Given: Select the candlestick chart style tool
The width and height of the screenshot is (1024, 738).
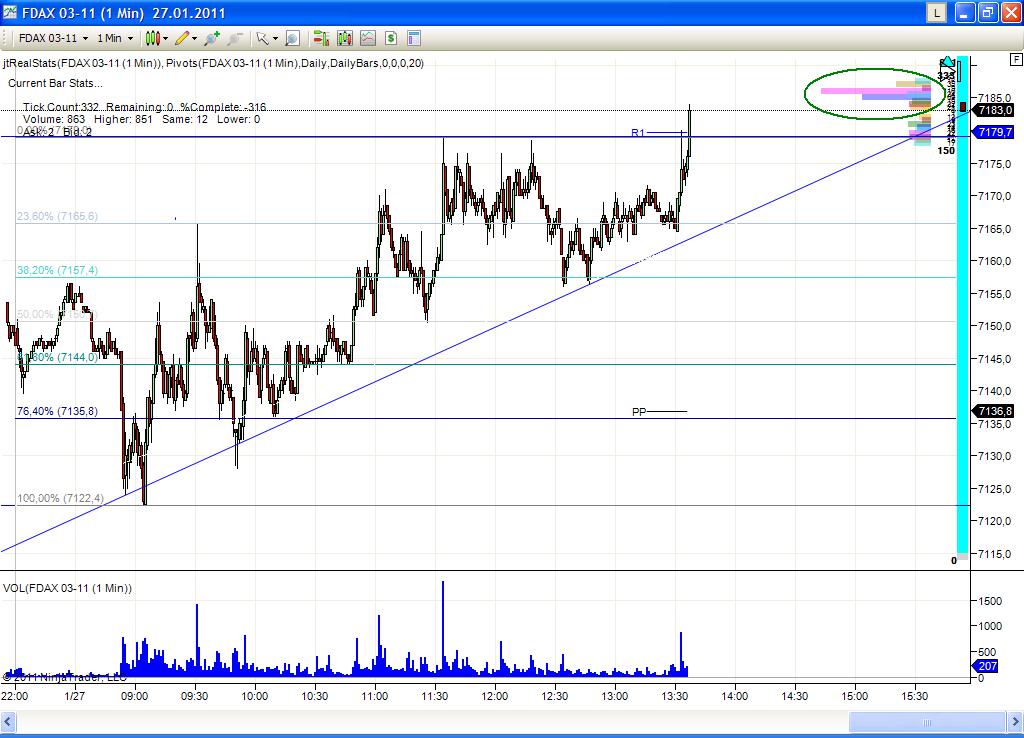Looking at the screenshot, I should point(154,38).
